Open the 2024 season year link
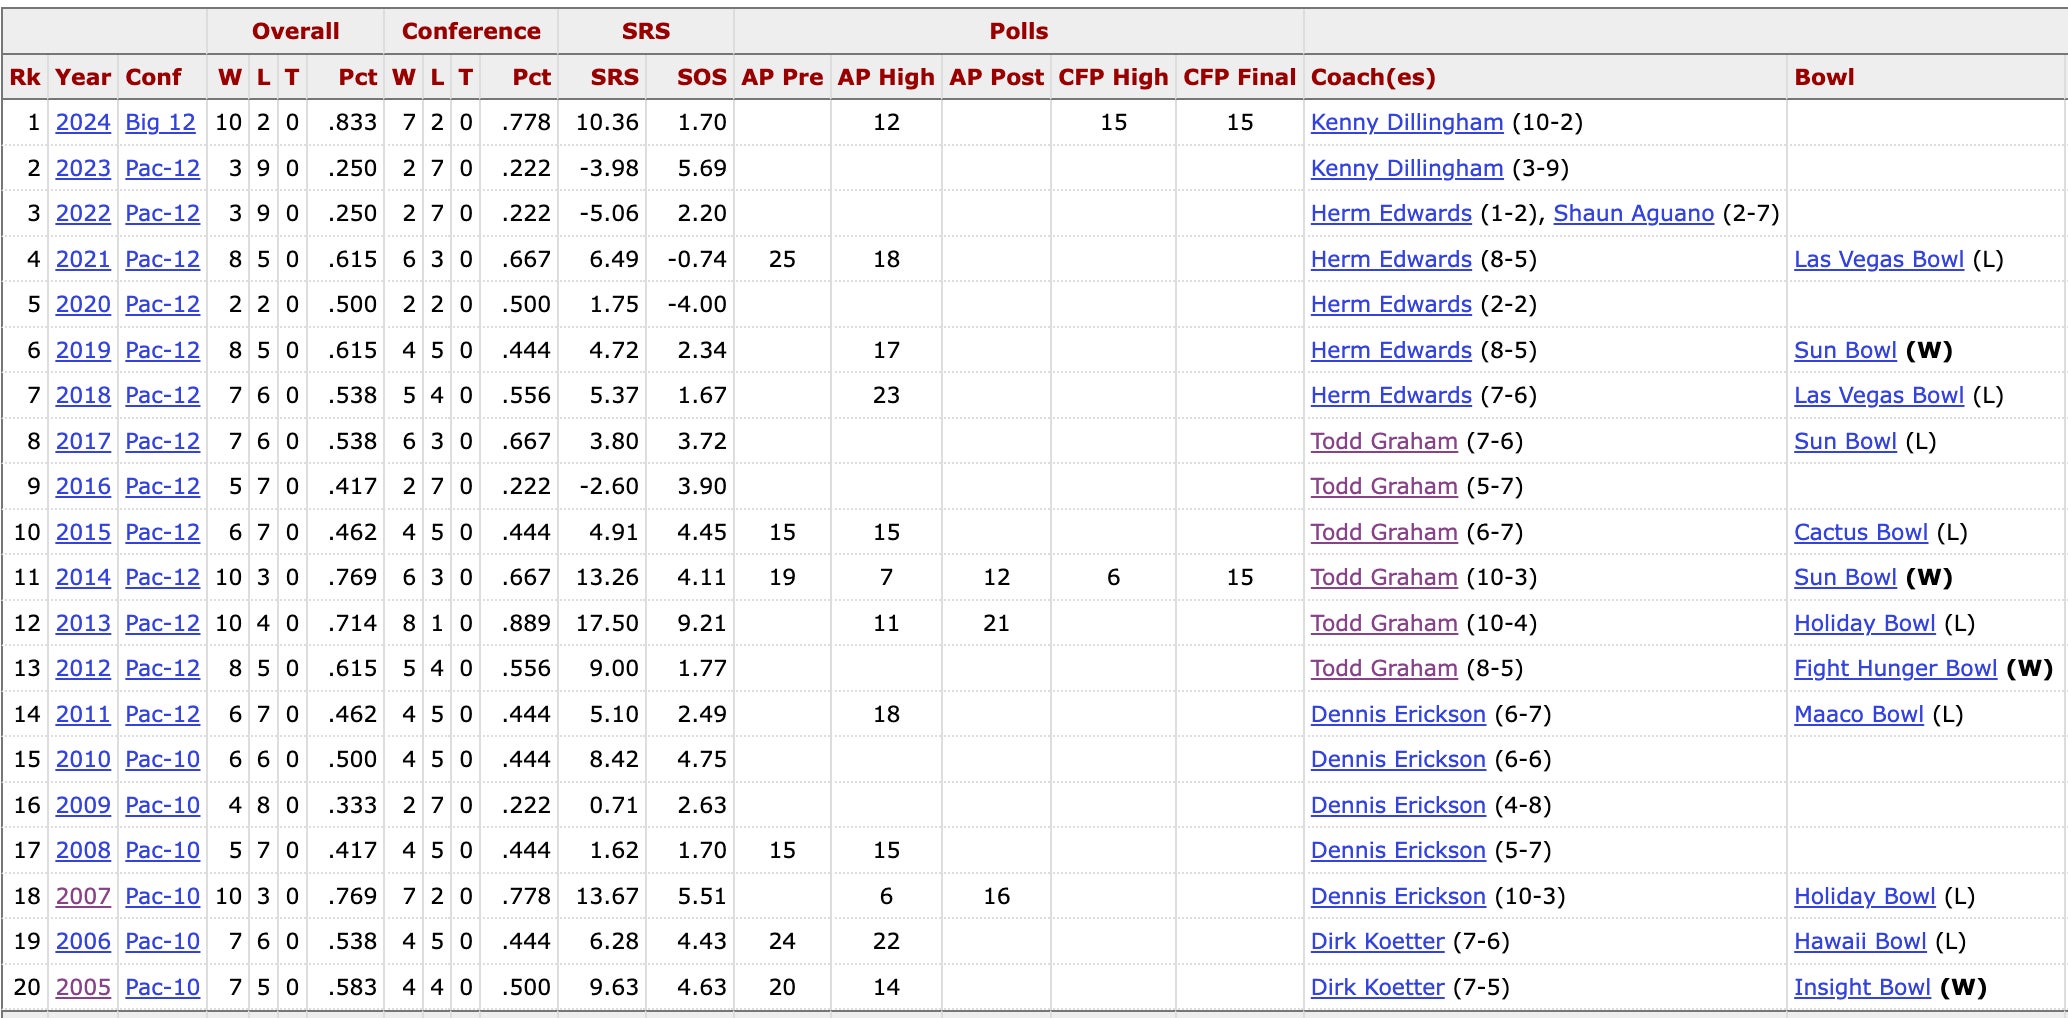Screen dimensions: 2068x1018 point(83,122)
